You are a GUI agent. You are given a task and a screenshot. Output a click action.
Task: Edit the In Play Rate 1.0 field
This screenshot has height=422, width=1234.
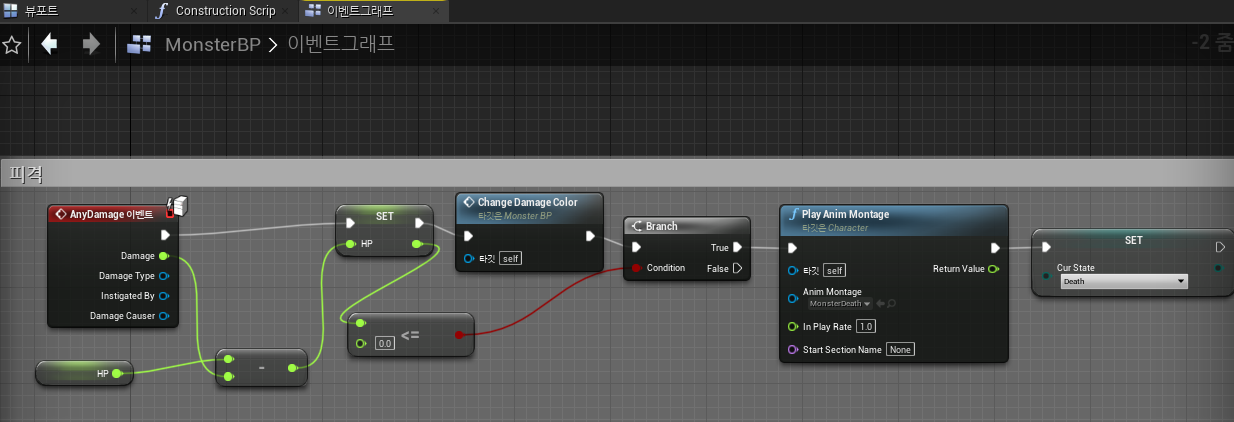pos(866,326)
